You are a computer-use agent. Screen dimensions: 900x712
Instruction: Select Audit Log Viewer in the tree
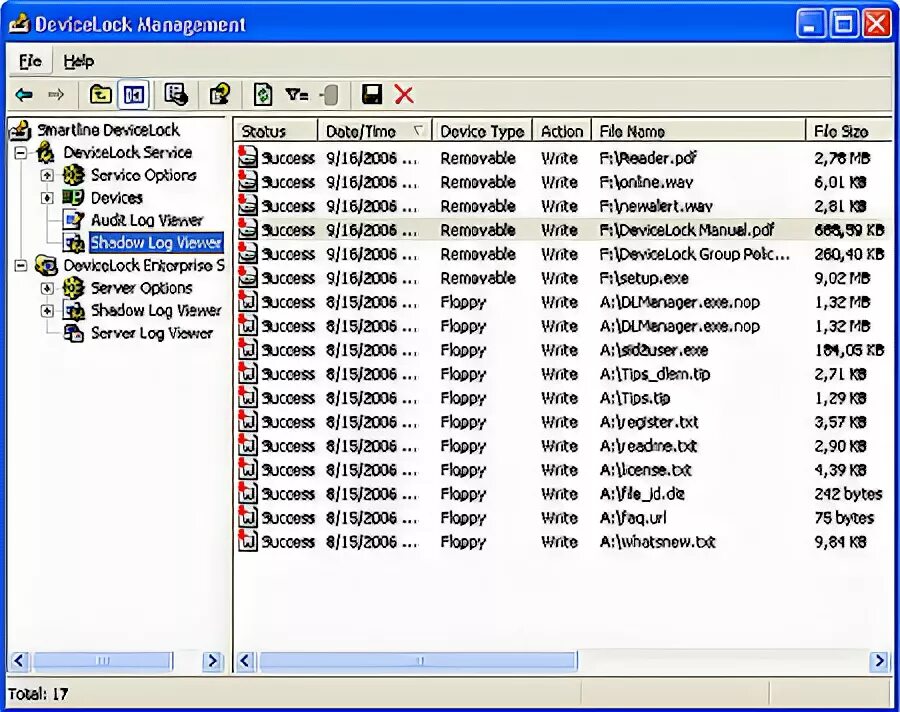point(147,220)
